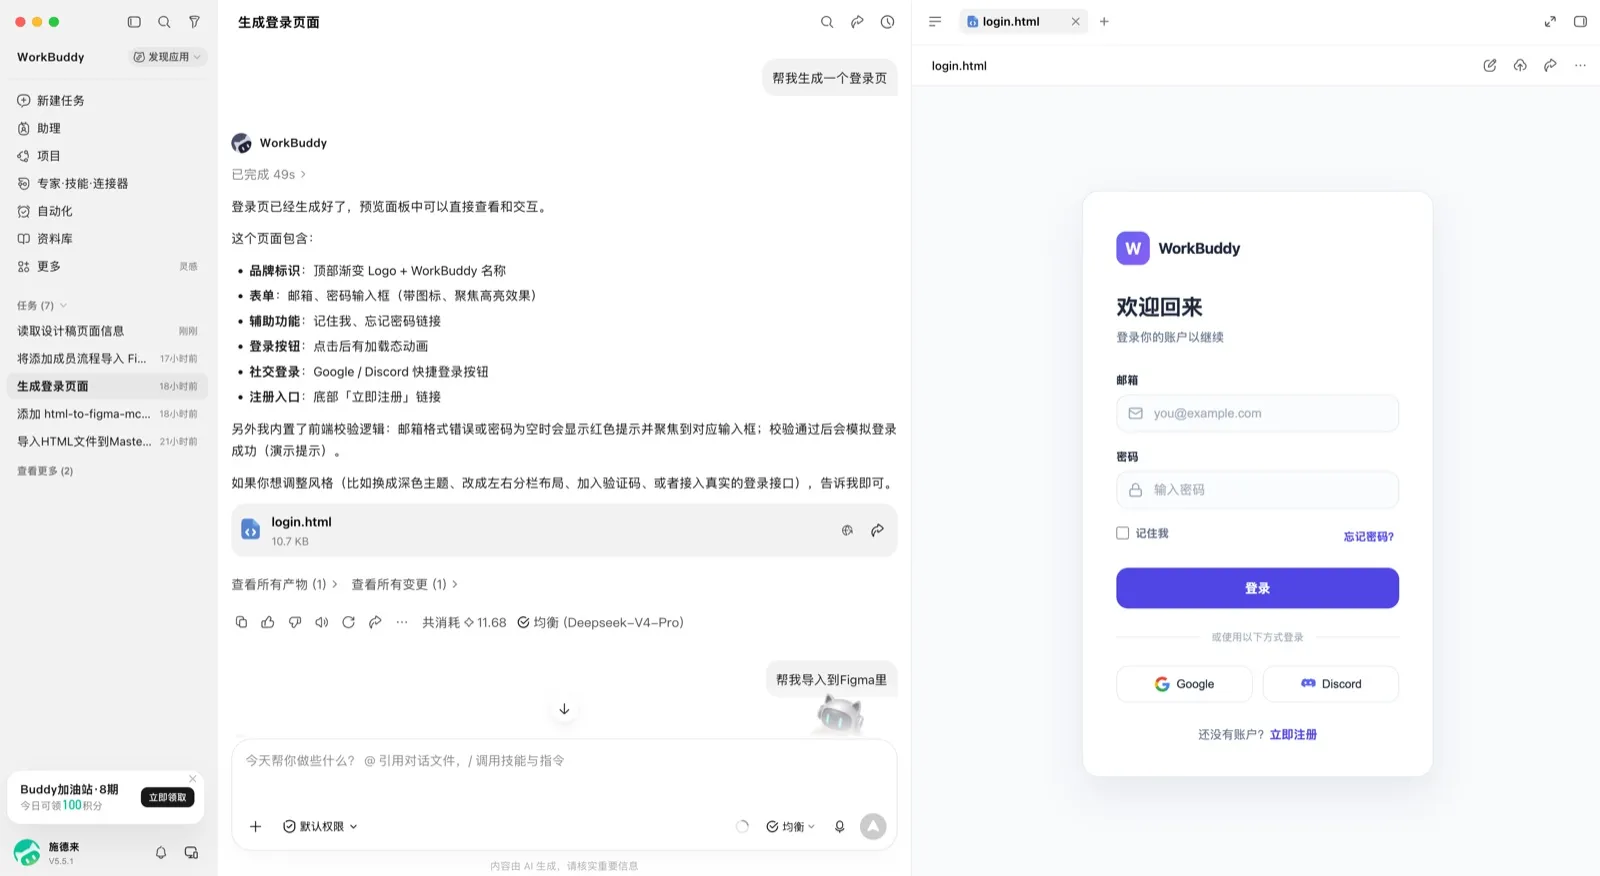Open the 均衡 model mode dropdown
This screenshot has height=876, width=1600.
(x=791, y=827)
